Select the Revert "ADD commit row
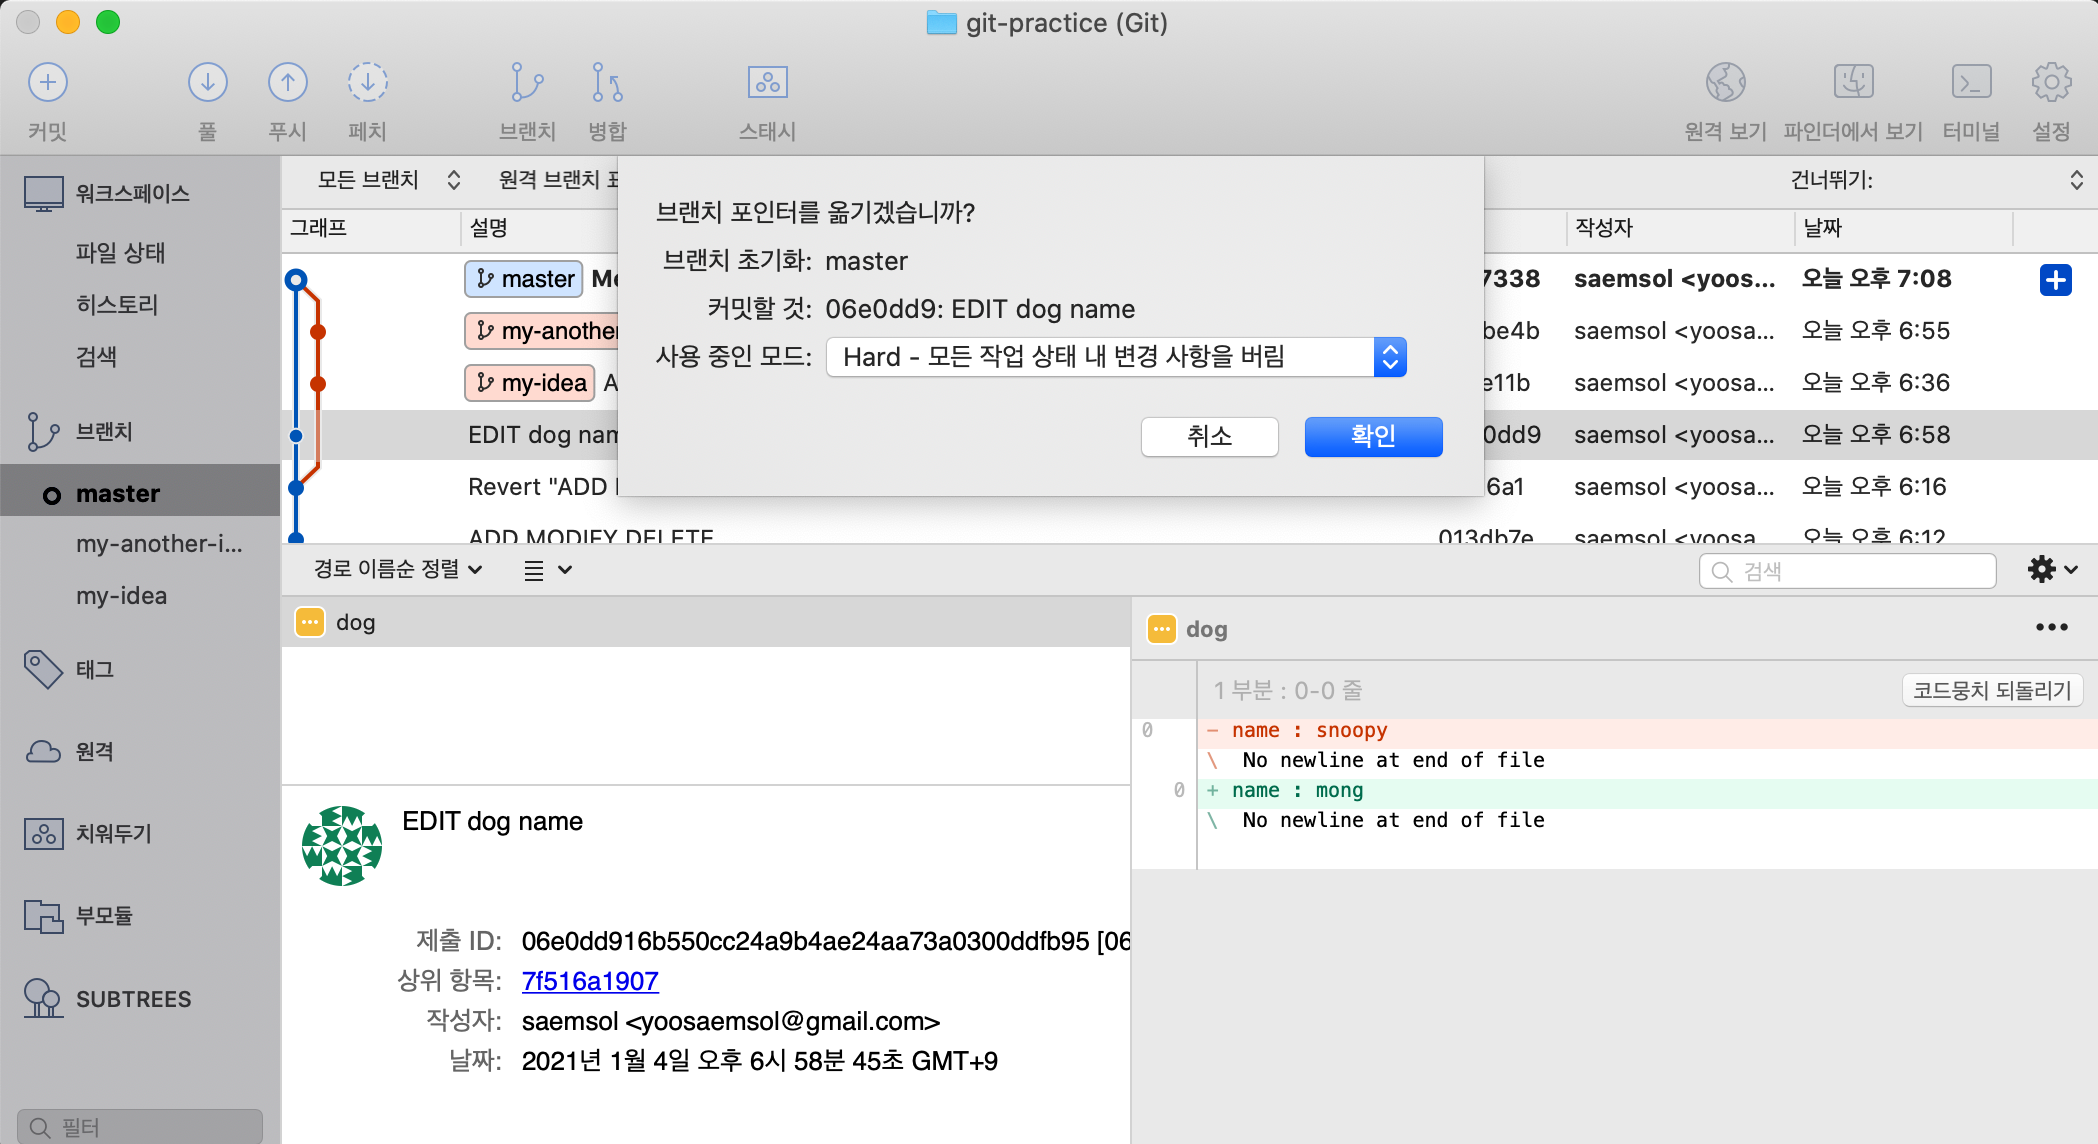This screenshot has width=2098, height=1144. point(542,487)
